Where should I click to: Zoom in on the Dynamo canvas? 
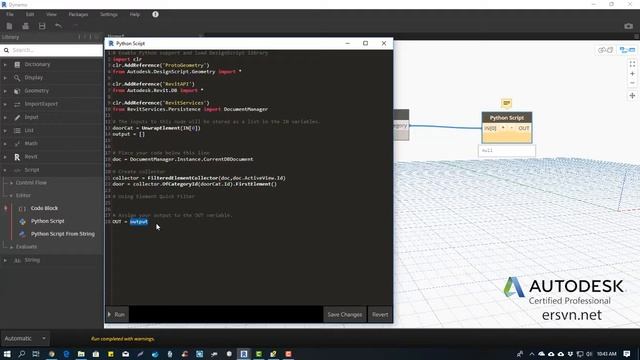click(632, 74)
